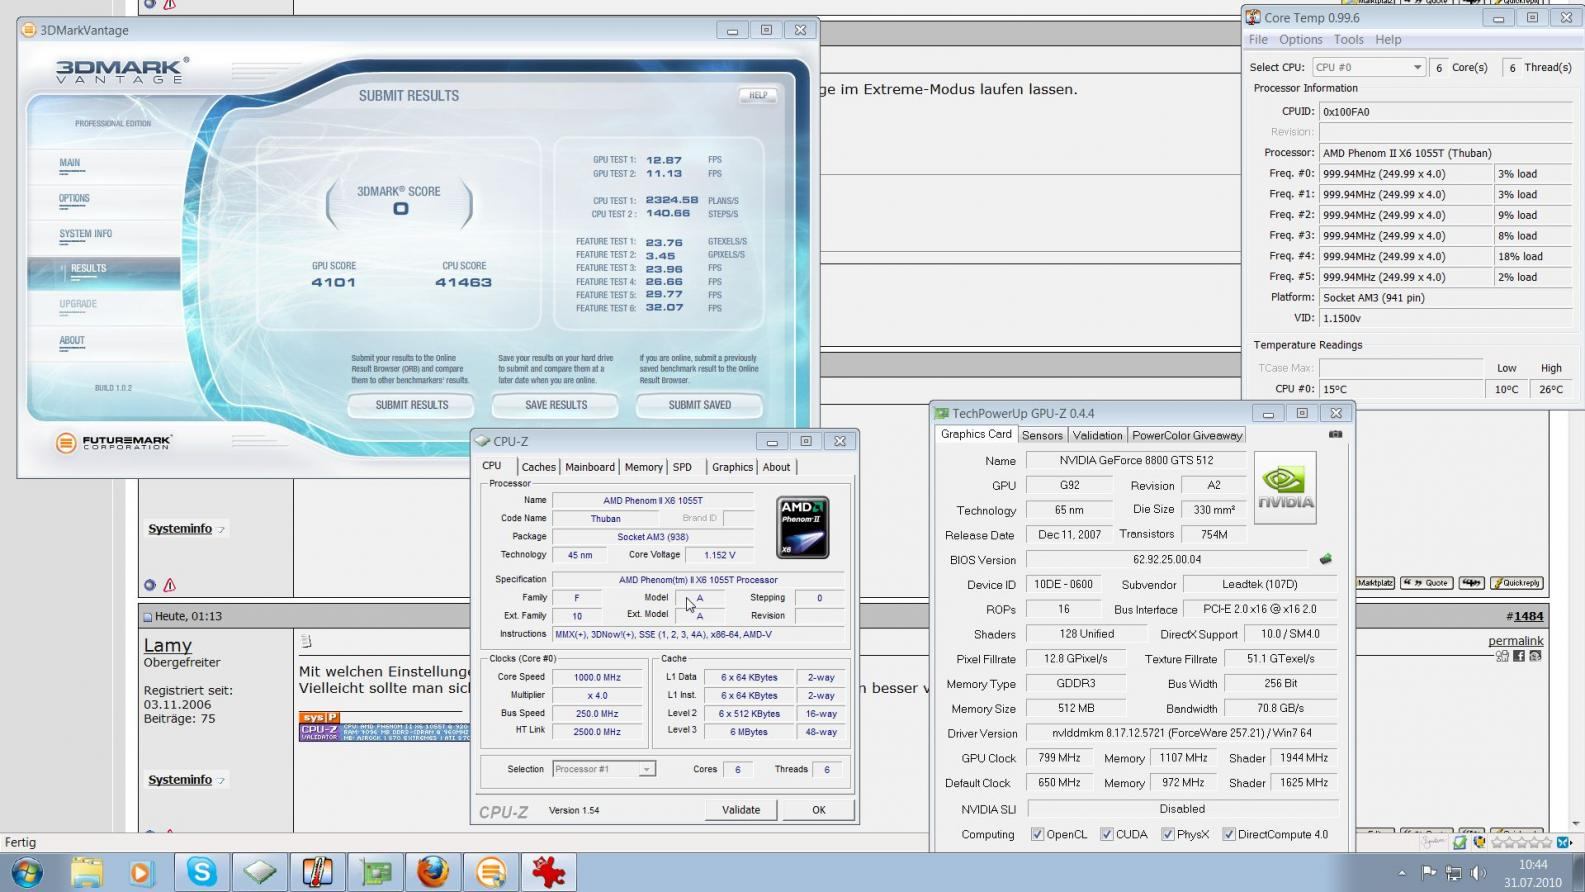Click multi-quote icon button beside Quote

pyautogui.click(x=1471, y=583)
